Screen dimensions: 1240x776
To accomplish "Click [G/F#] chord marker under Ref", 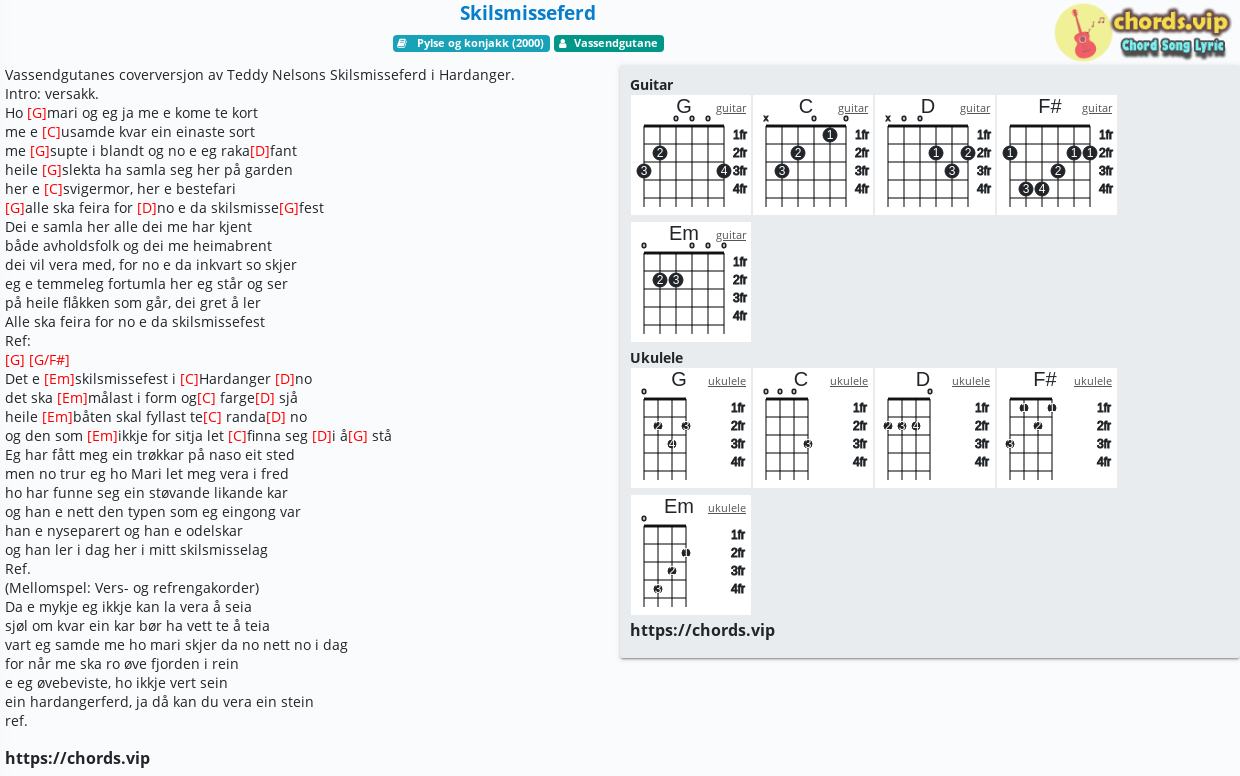I will [49, 360].
